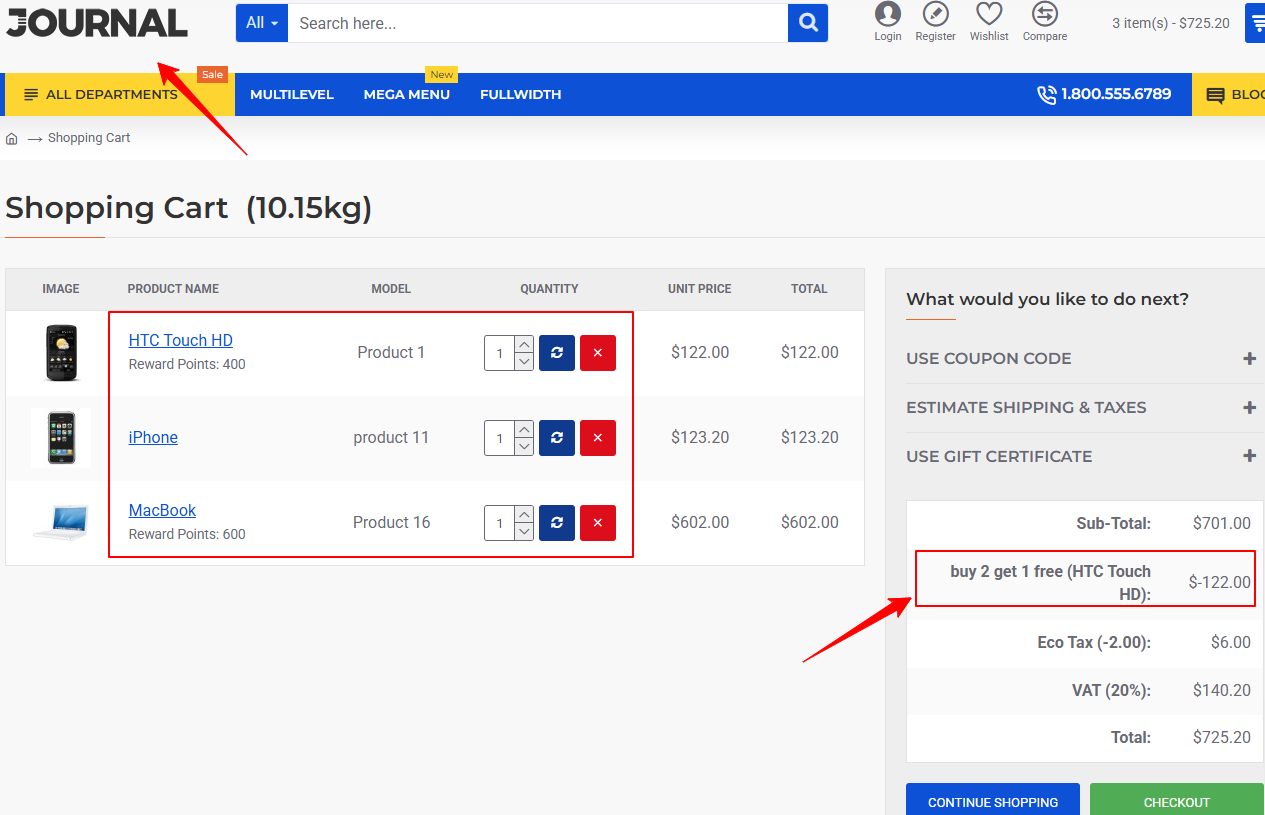Open the All search category dropdown
The width and height of the screenshot is (1265, 815).
click(262, 23)
